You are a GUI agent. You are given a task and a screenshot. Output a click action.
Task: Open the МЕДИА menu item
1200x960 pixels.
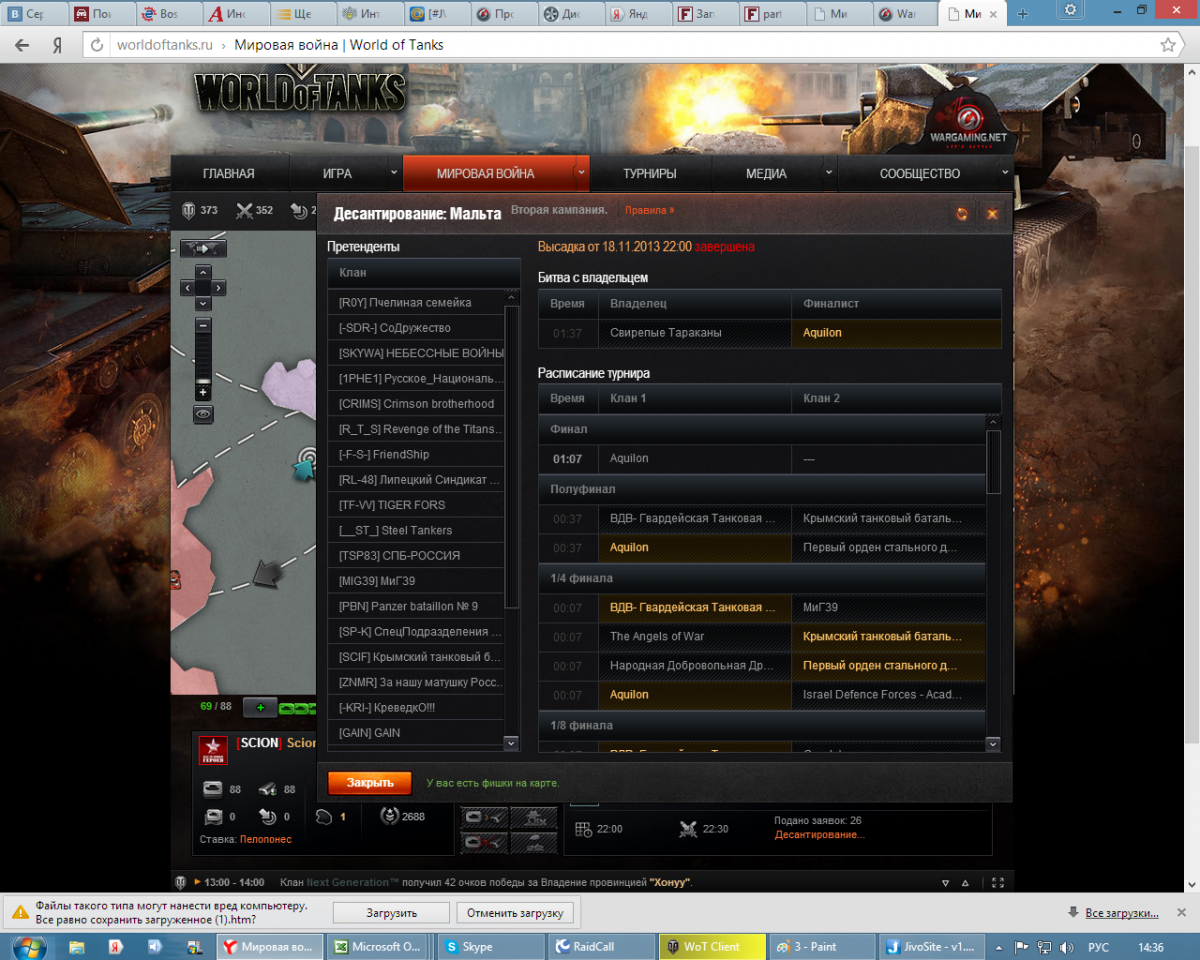(766, 173)
